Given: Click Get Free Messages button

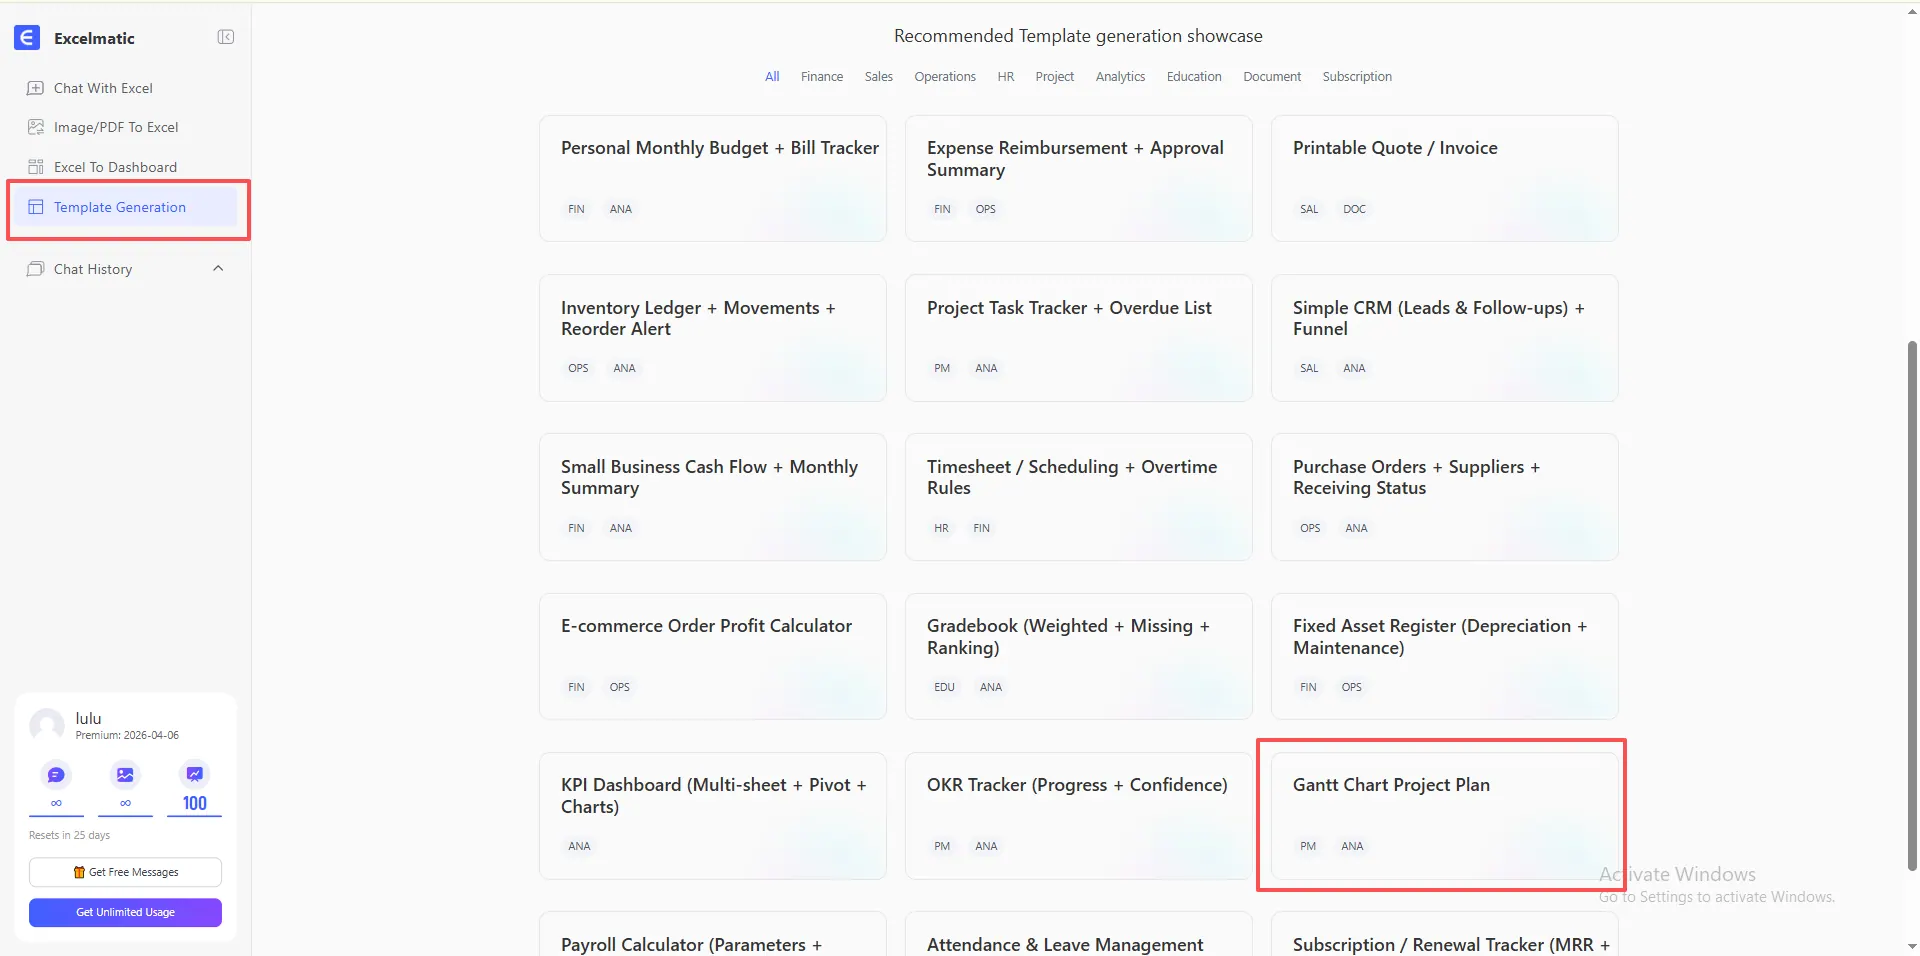Looking at the screenshot, I should 125,872.
